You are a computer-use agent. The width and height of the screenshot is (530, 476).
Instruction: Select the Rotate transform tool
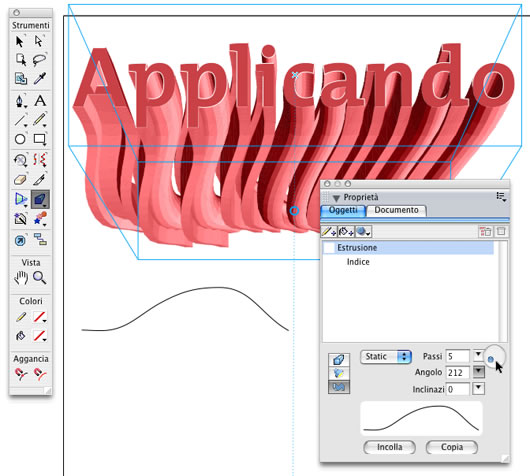pos(20,160)
